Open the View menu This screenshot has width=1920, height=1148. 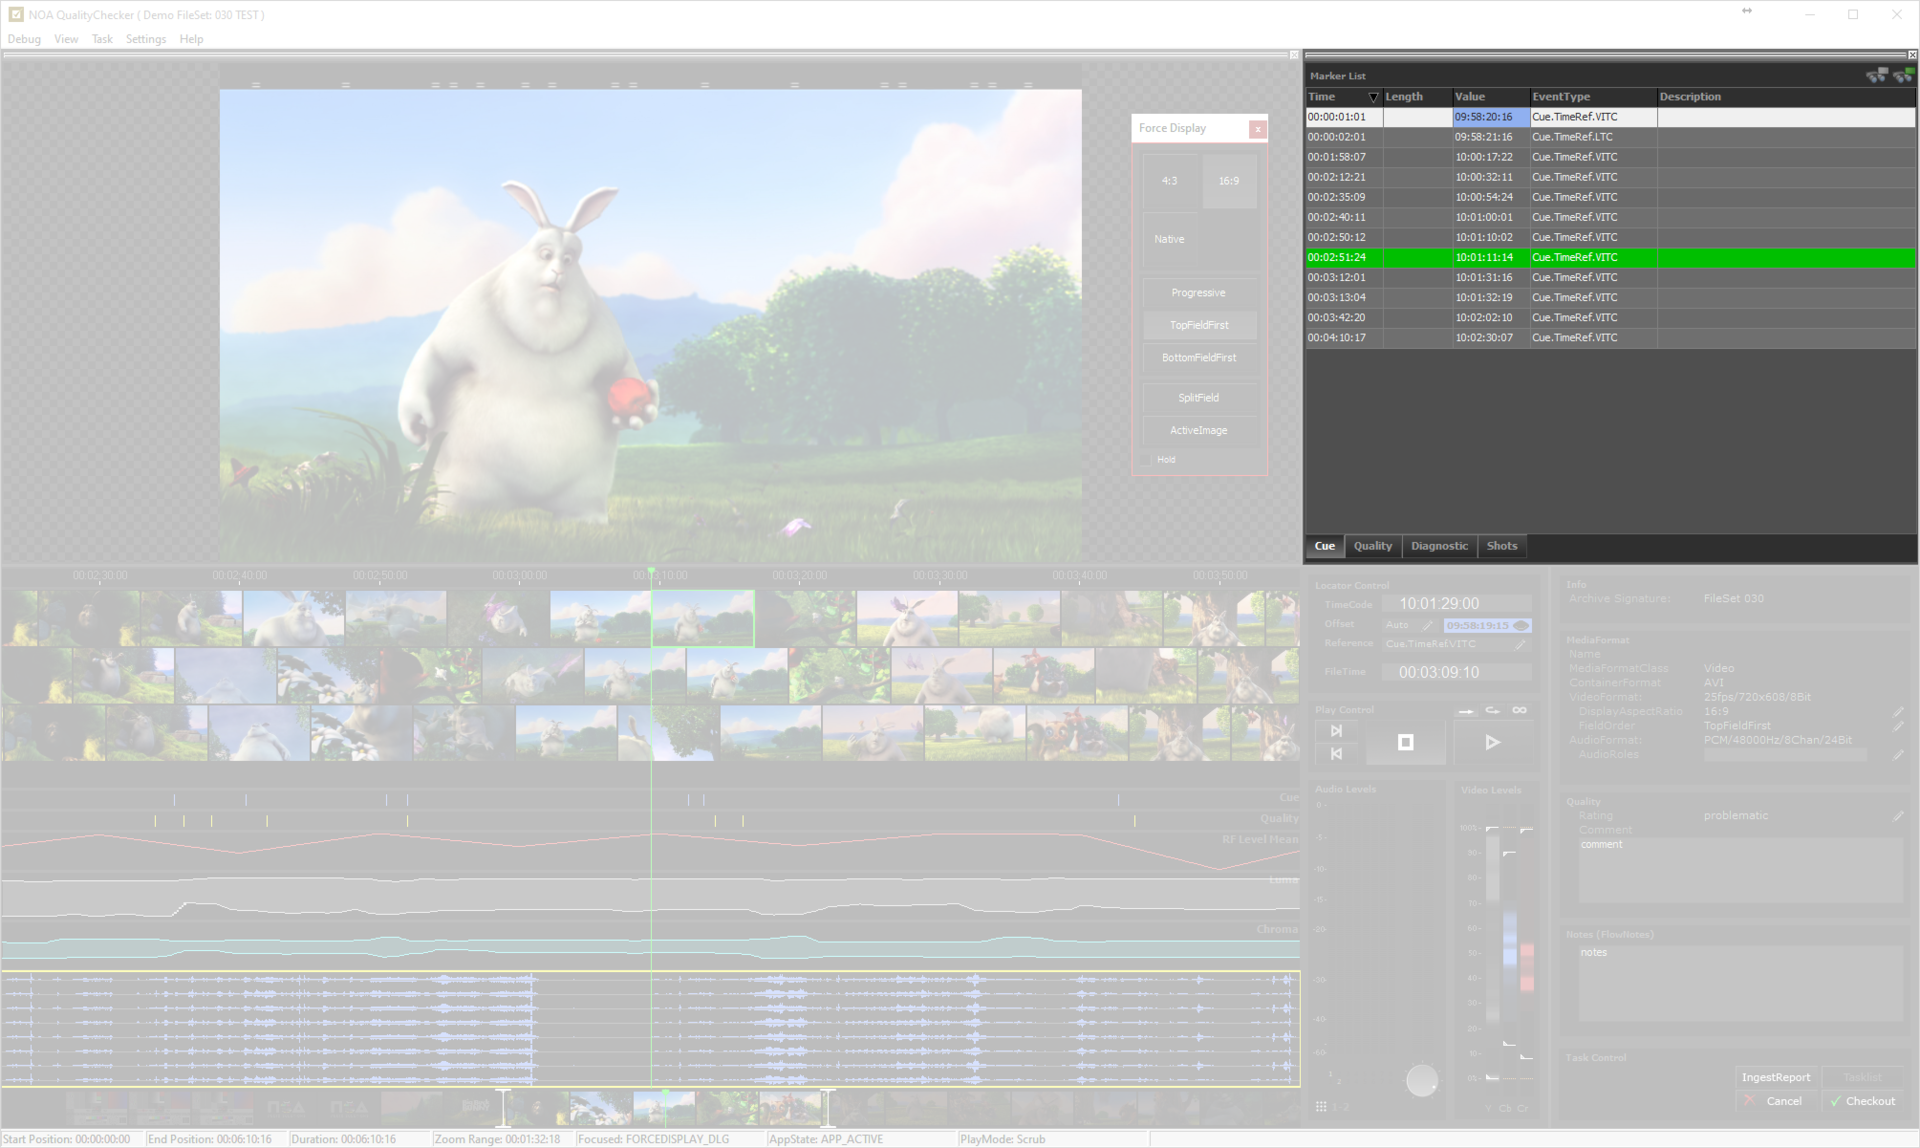[x=66, y=39]
